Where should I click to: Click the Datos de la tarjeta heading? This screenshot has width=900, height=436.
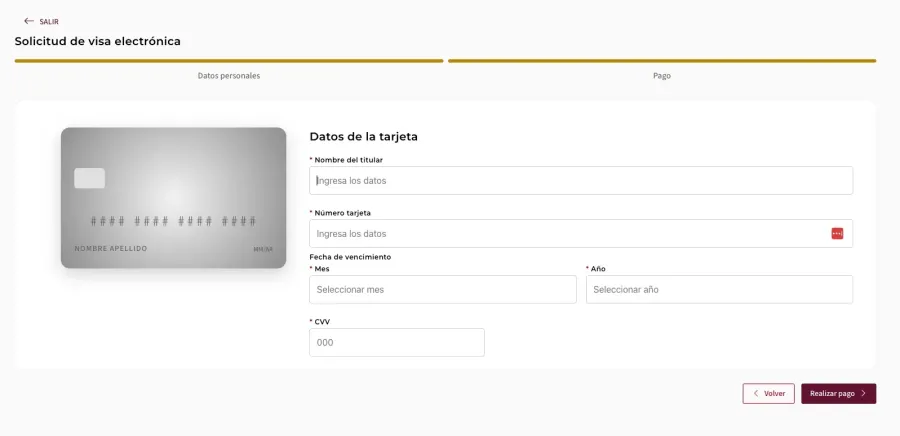pos(363,137)
